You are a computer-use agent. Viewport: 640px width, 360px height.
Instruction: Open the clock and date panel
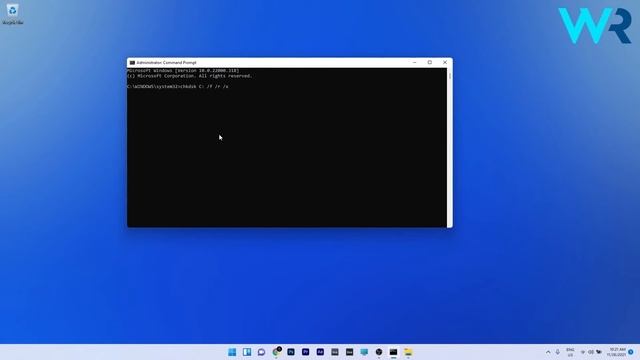point(617,352)
